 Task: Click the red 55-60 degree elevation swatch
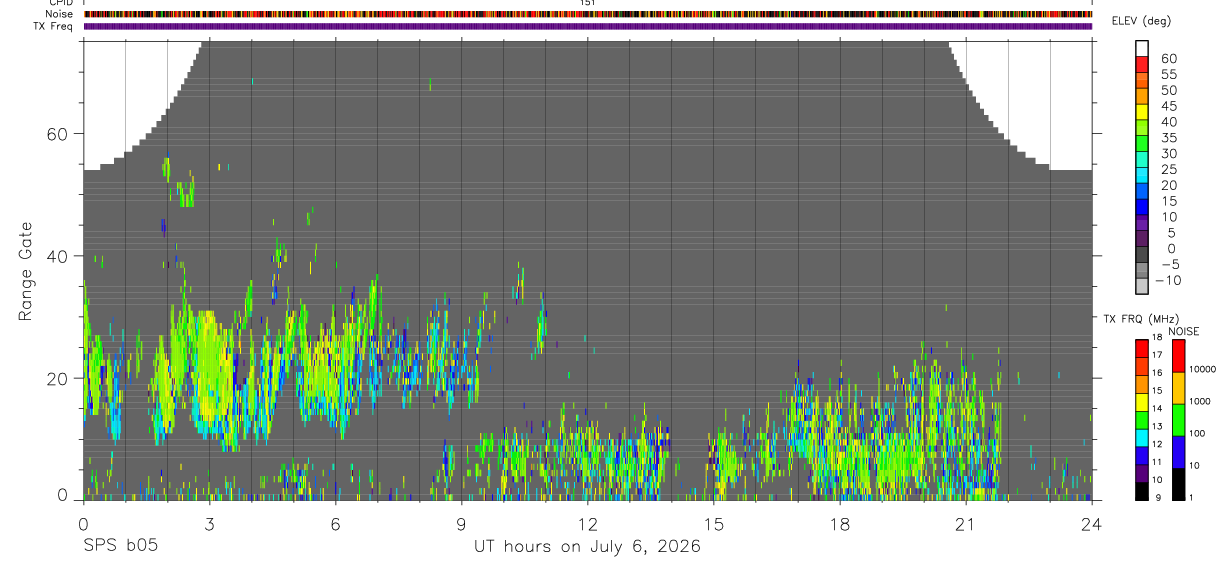[1142, 65]
